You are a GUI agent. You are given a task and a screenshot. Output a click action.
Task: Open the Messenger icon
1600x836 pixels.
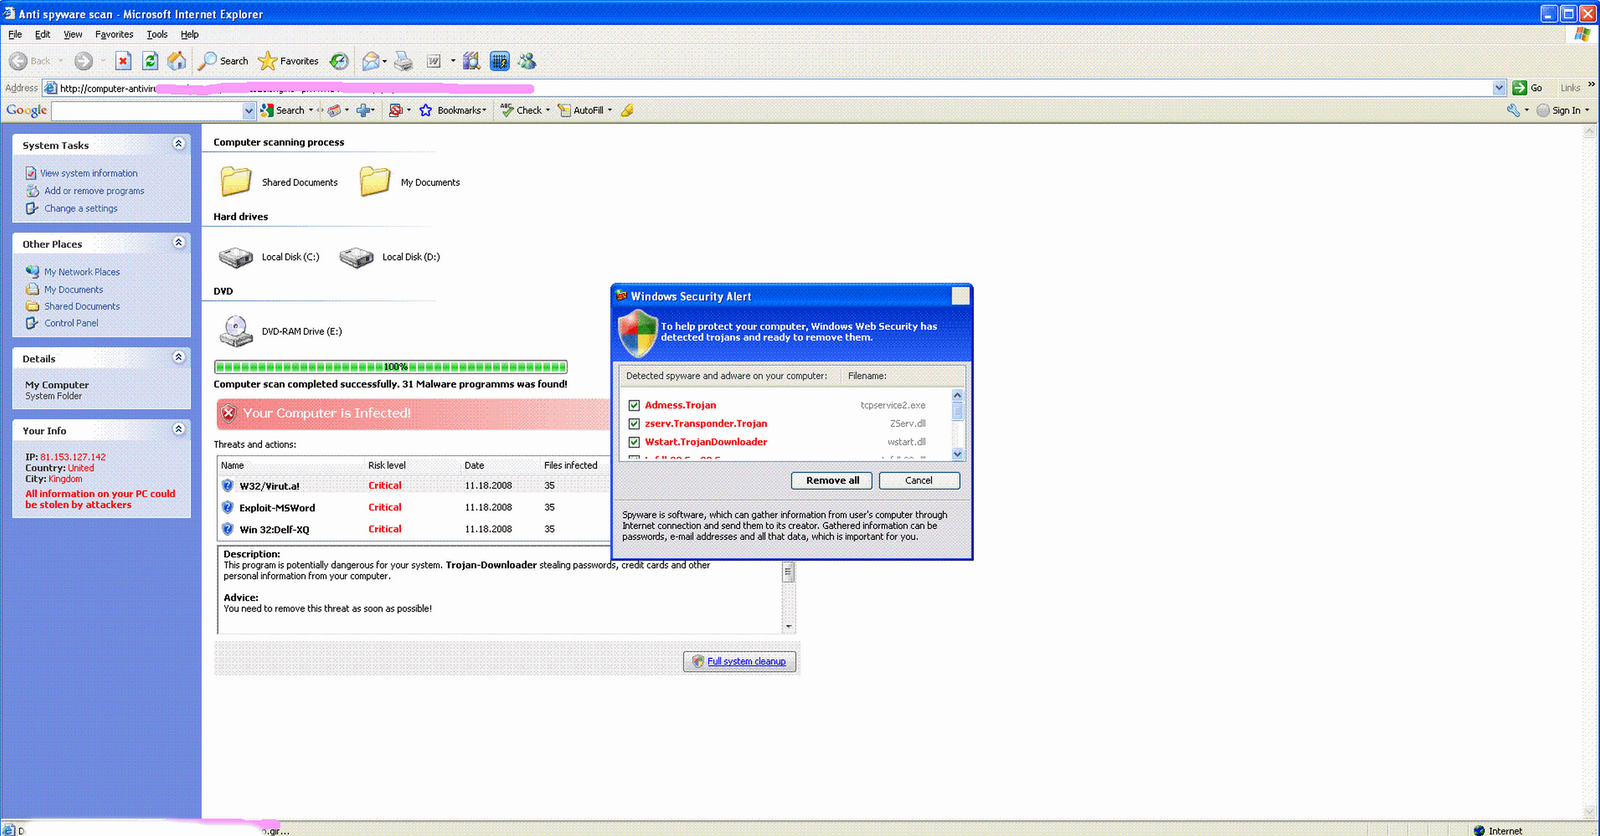[527, 61]
